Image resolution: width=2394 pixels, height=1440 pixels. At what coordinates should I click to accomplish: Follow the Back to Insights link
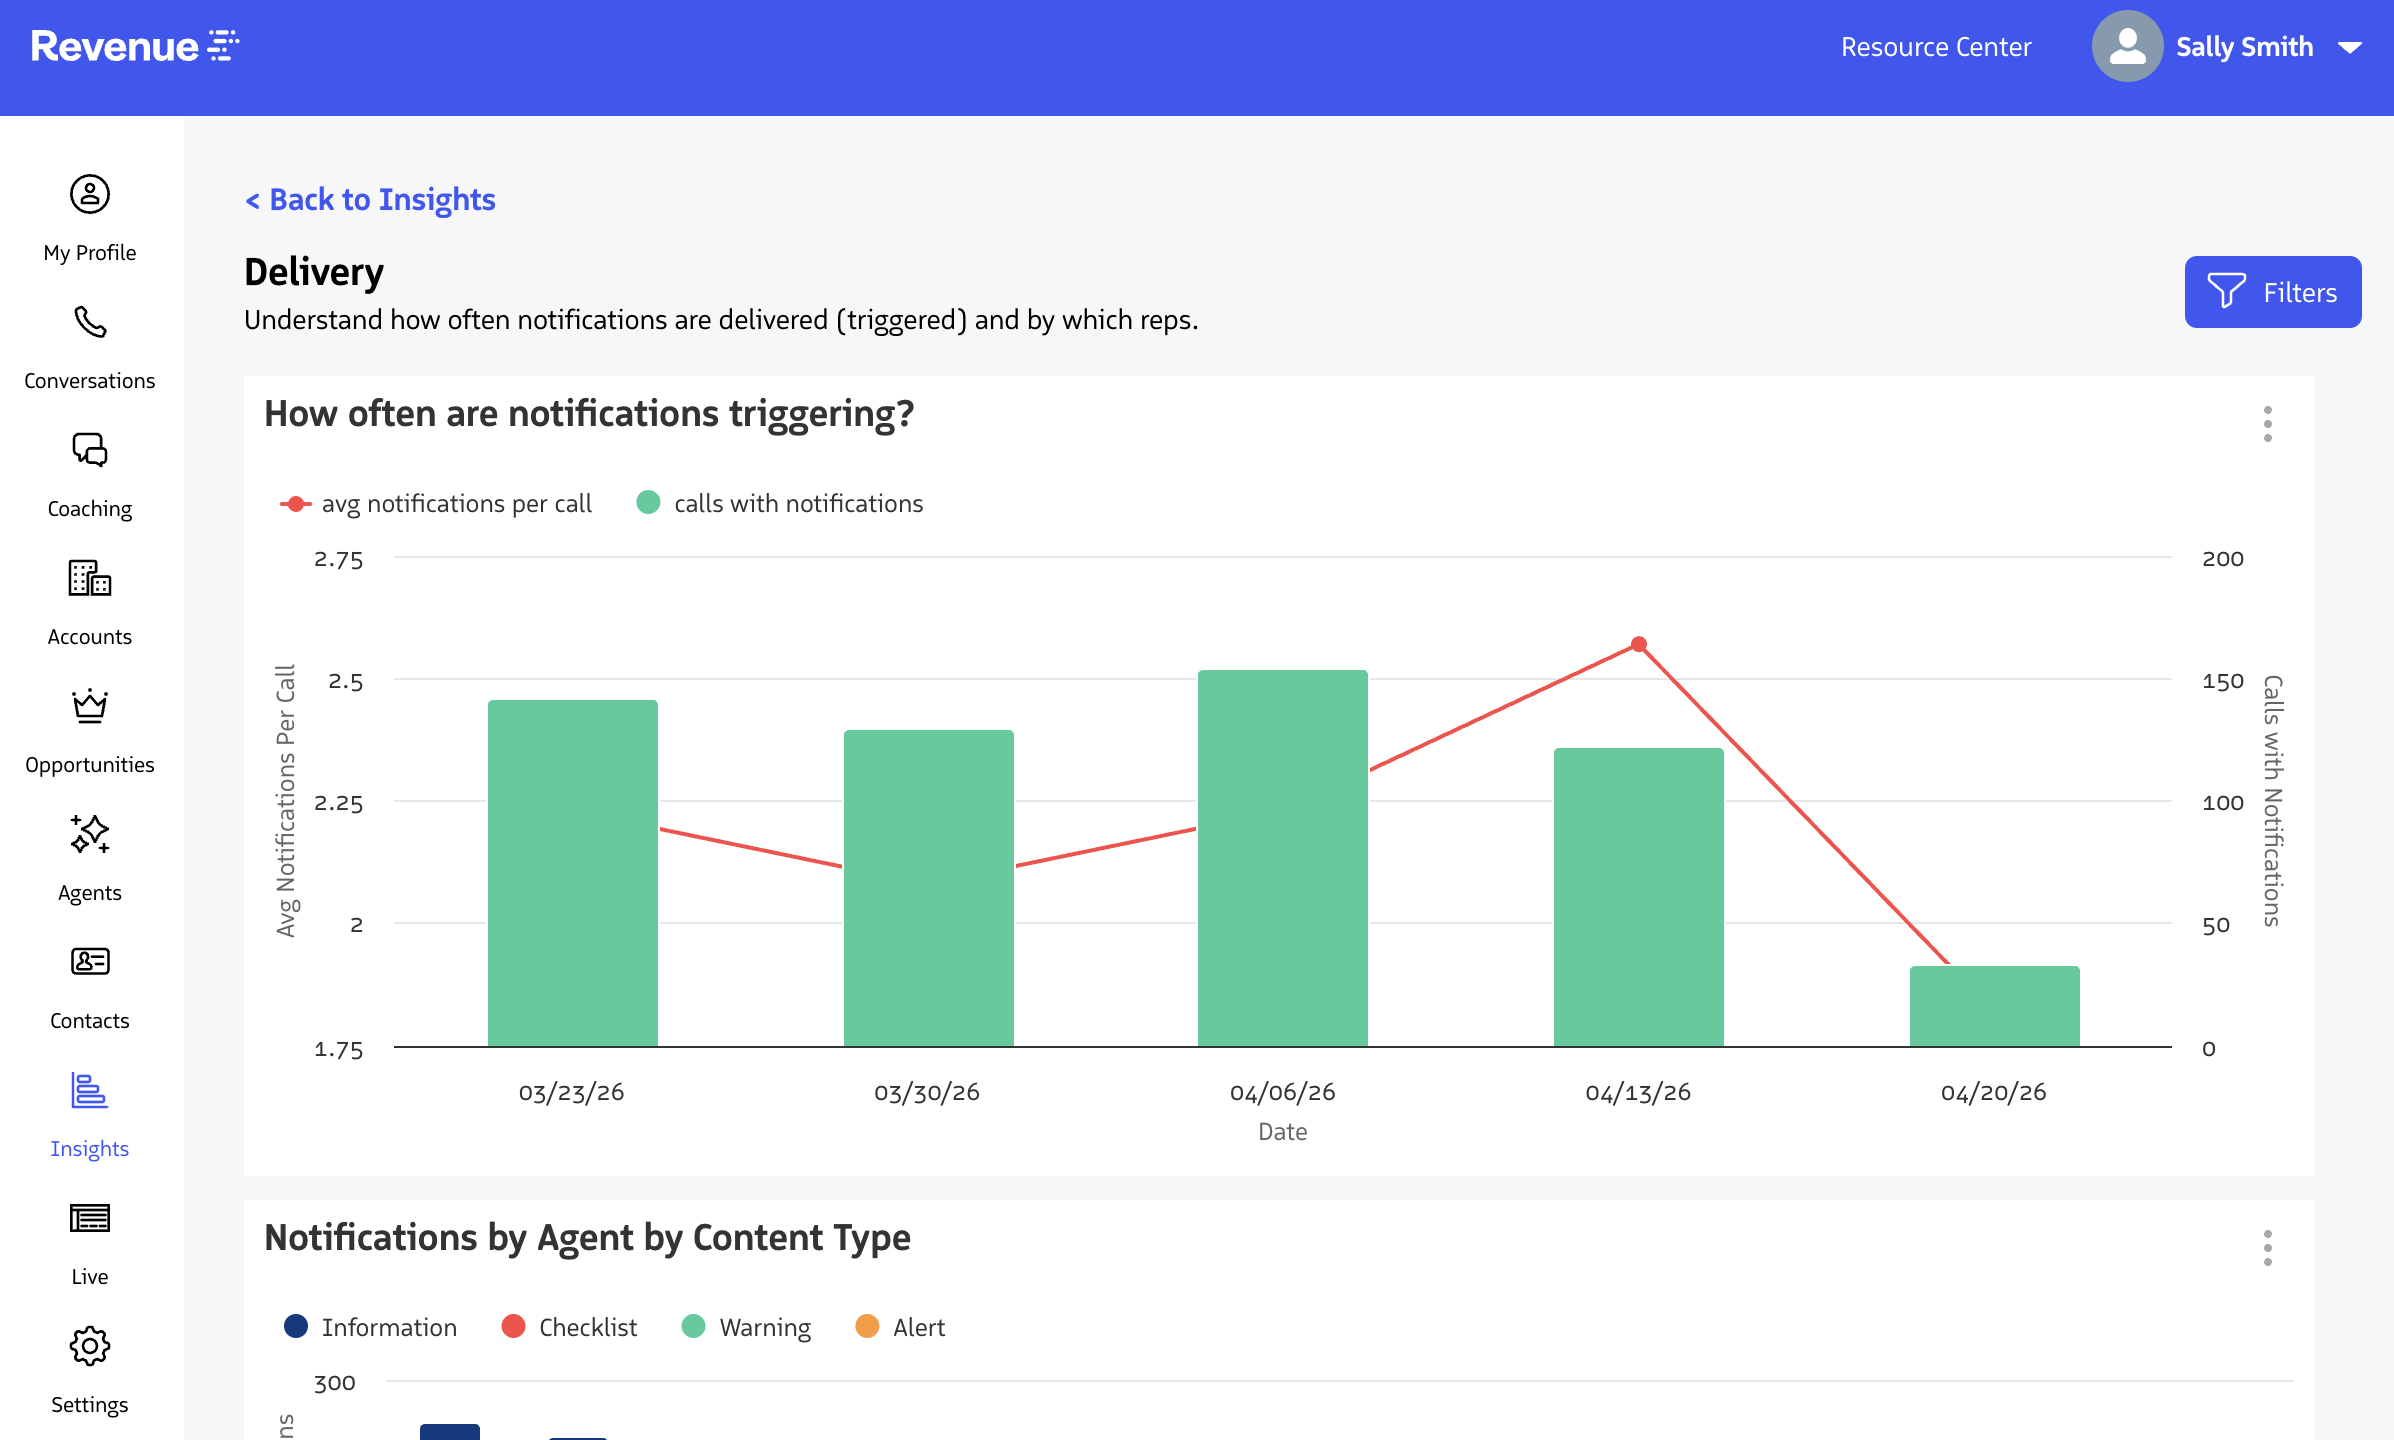pyautogui.click(x=370, y=200)
